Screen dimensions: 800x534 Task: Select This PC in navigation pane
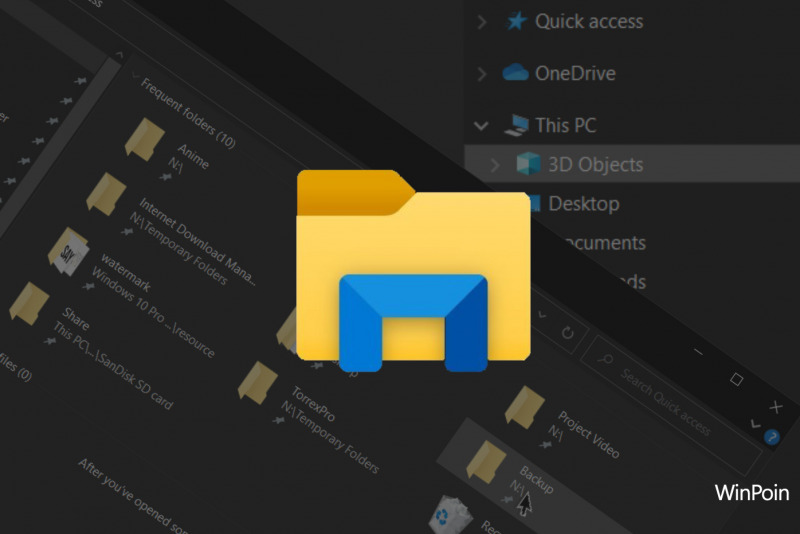(566, 125)
